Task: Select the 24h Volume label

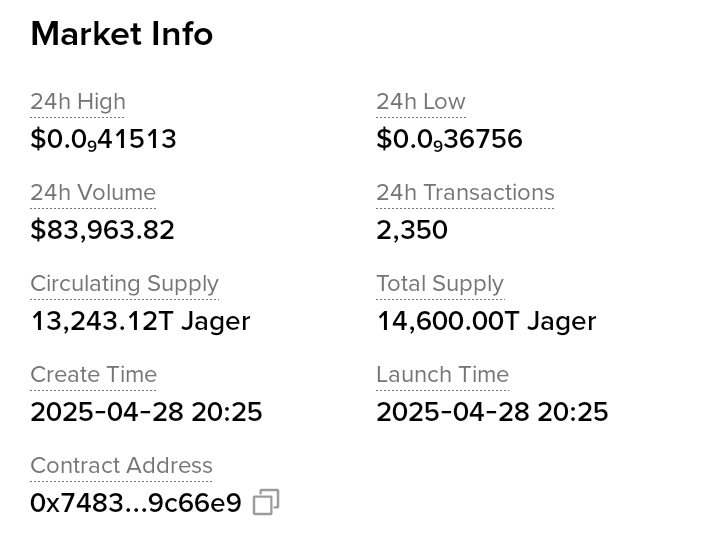Action: coord(93,193)
